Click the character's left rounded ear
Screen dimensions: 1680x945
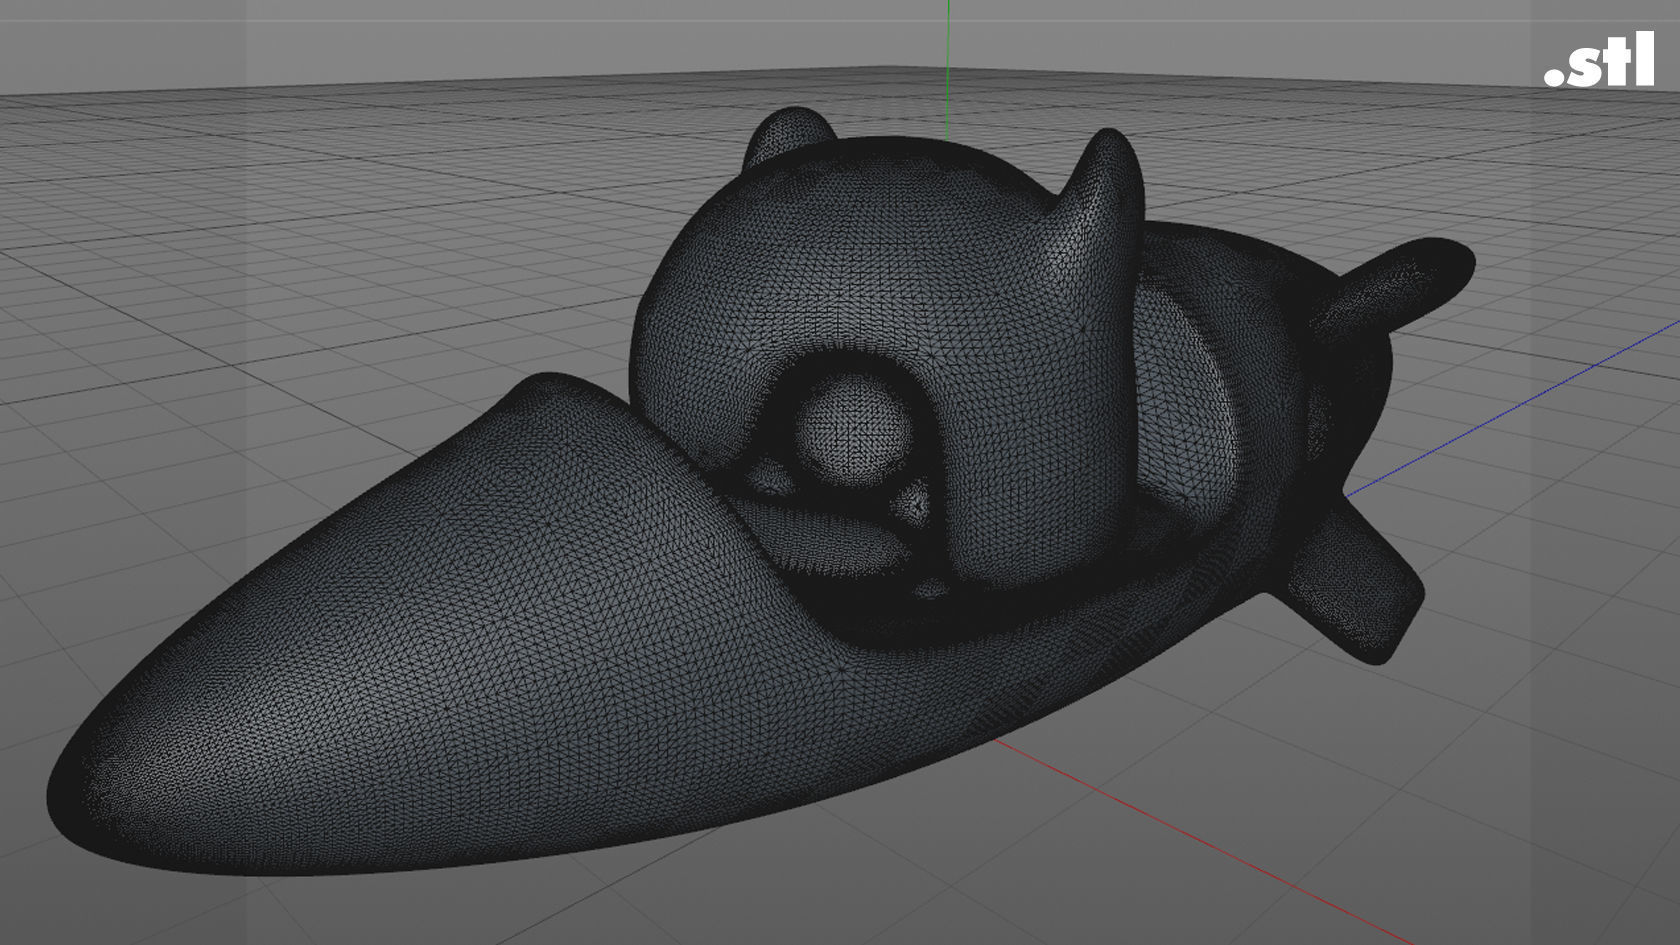point(789,136)
